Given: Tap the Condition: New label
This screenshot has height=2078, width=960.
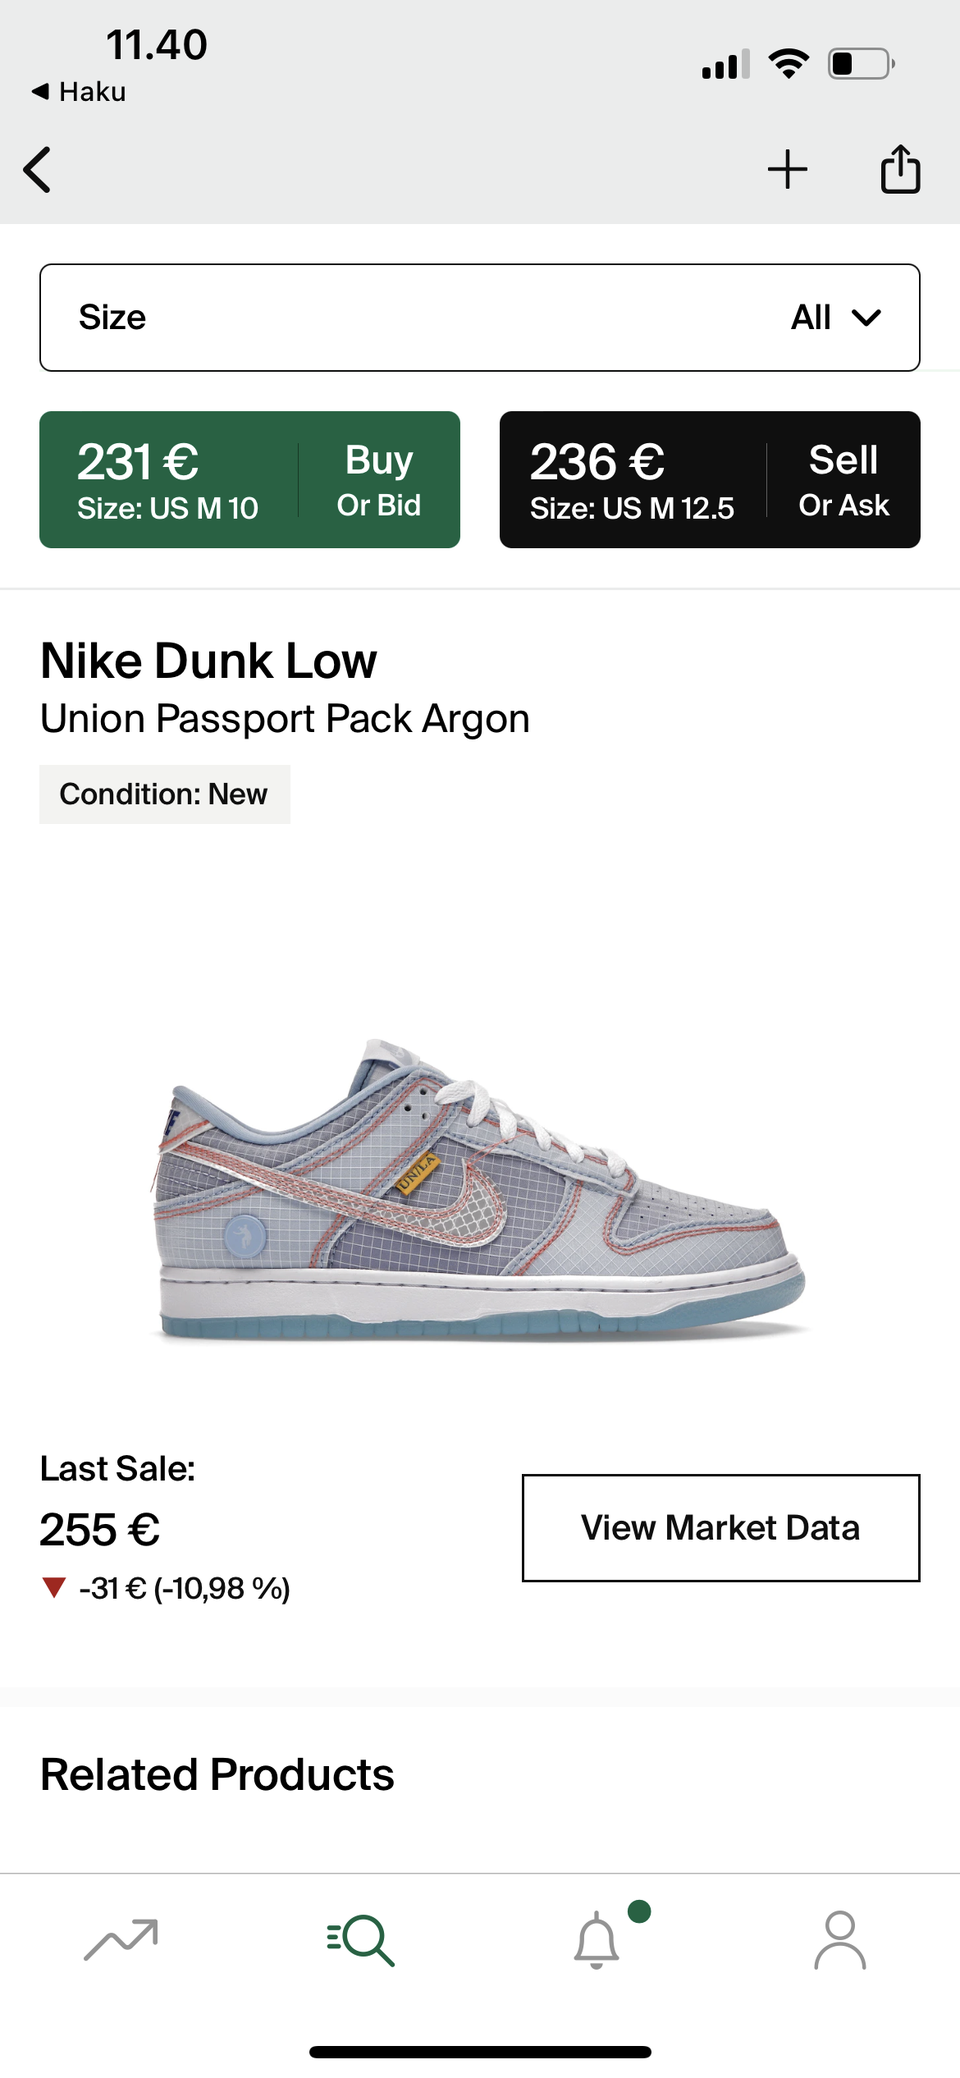Looking at the screenshot, I should (x=164, y=794).
